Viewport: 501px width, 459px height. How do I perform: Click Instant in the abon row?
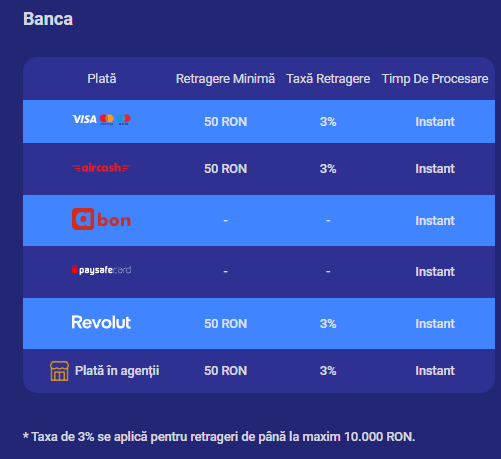(x=435, y=221)
